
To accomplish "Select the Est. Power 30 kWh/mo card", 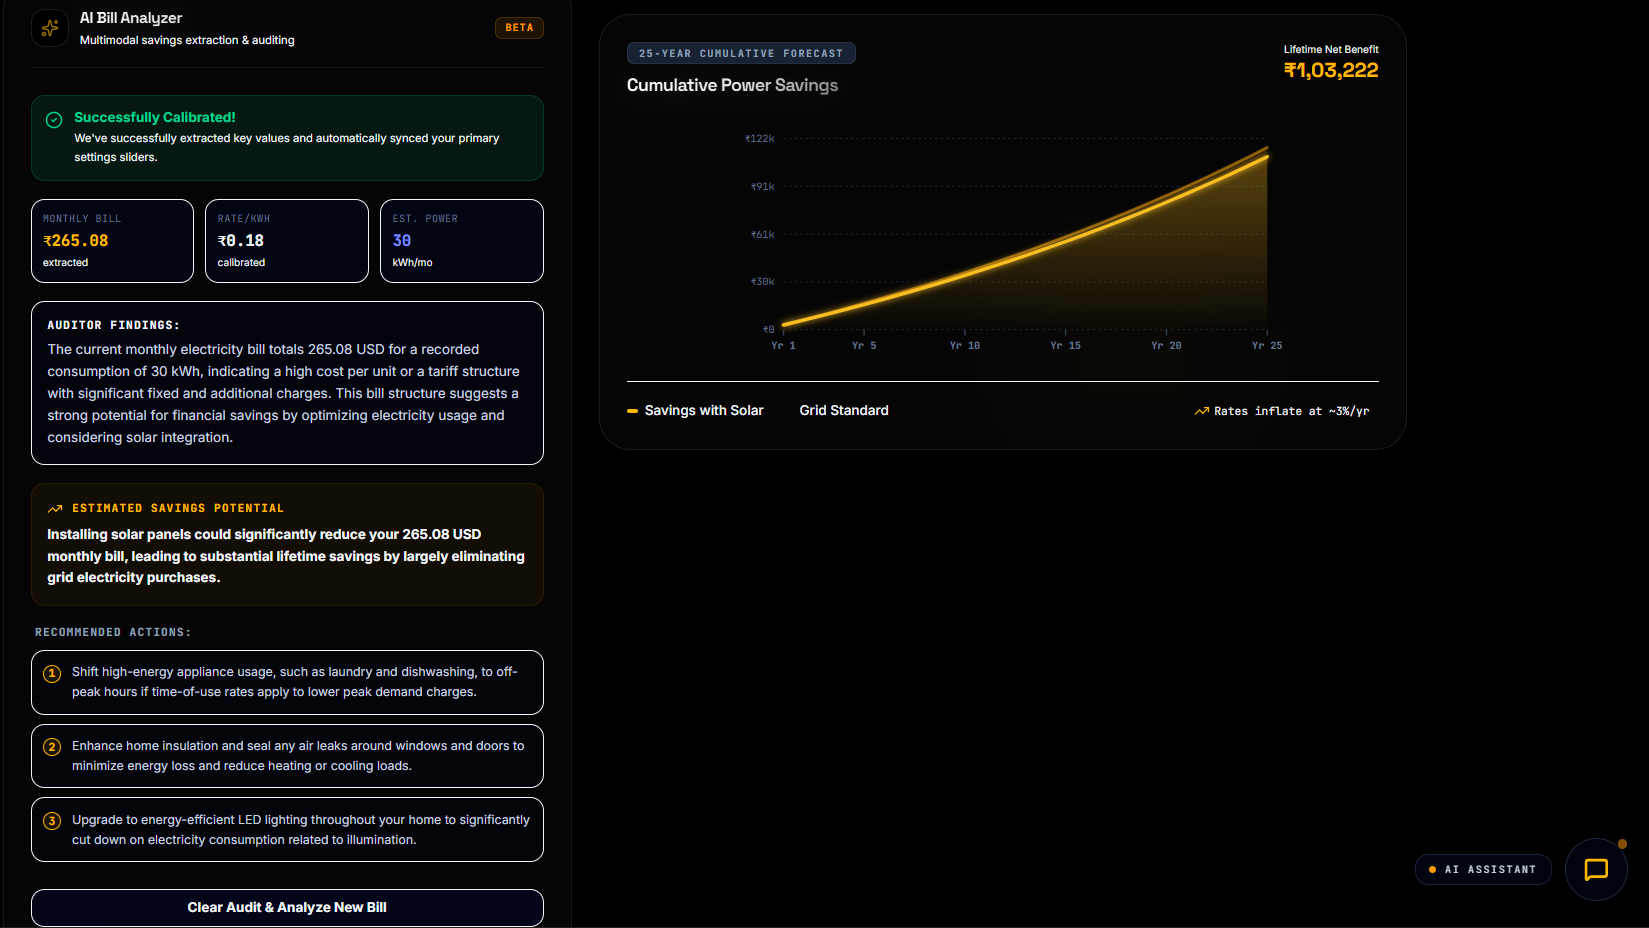I will pos(462,241).
